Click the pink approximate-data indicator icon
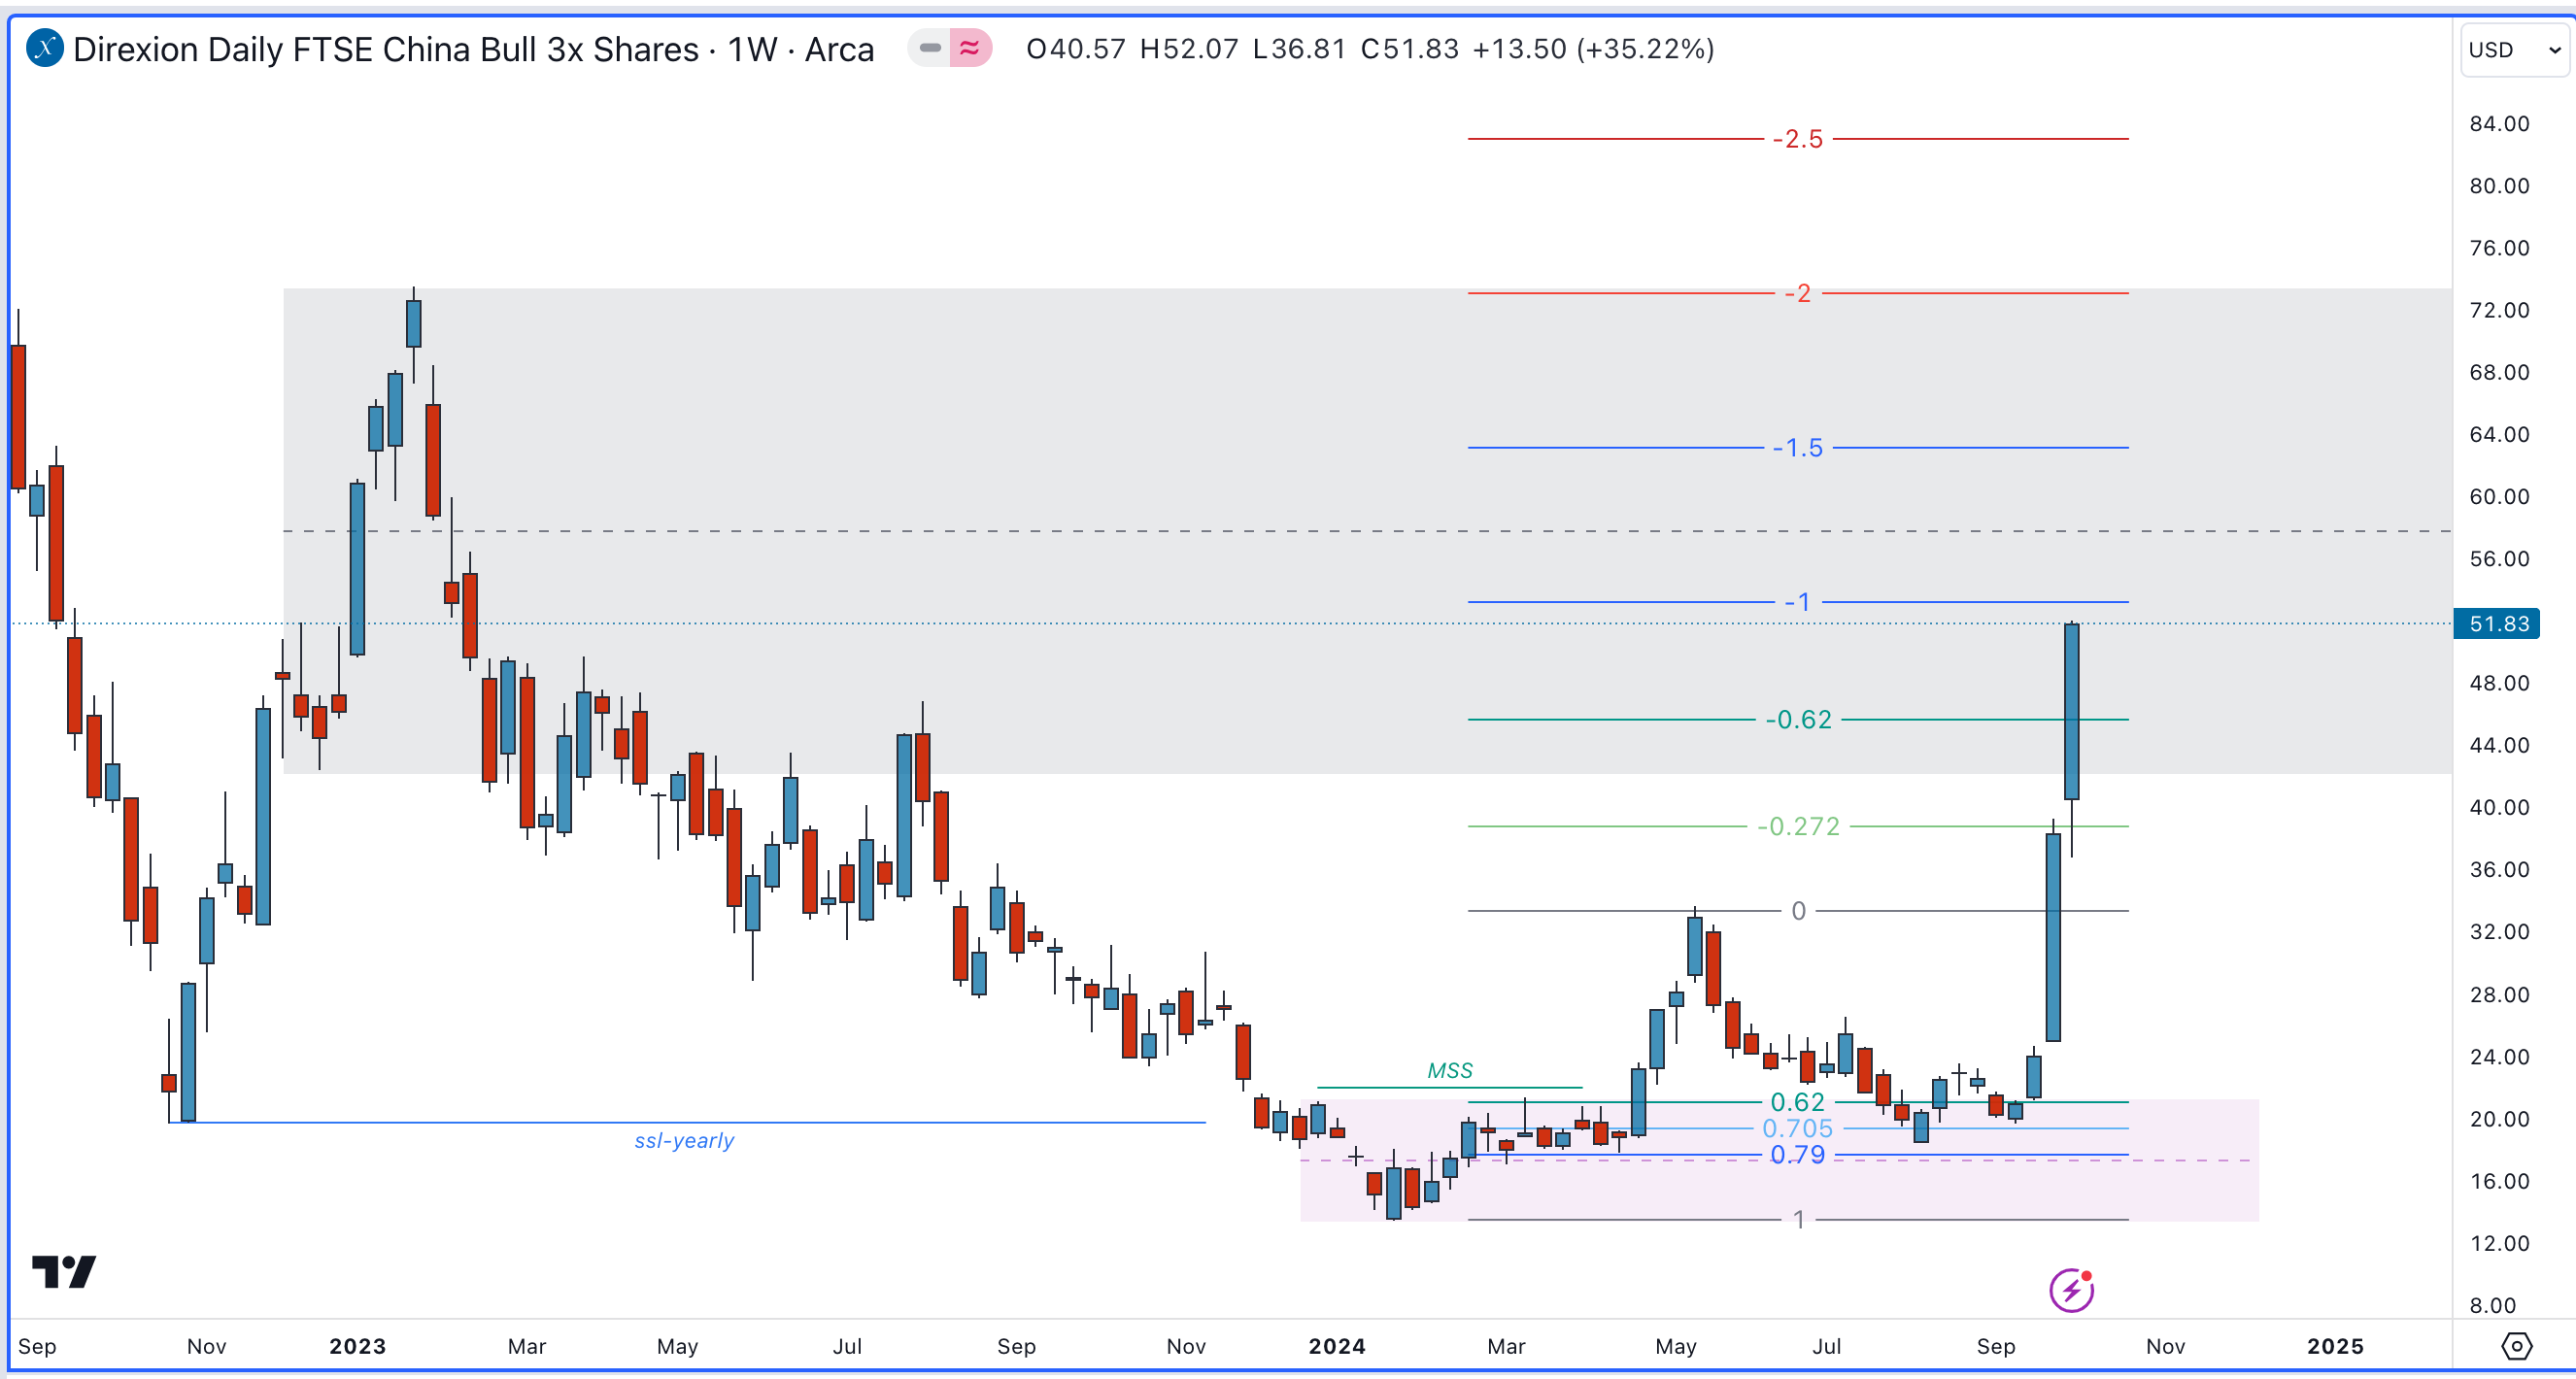Viewport: 2576px width, 1379px height. pyautogui.click(x=970, y=48)
